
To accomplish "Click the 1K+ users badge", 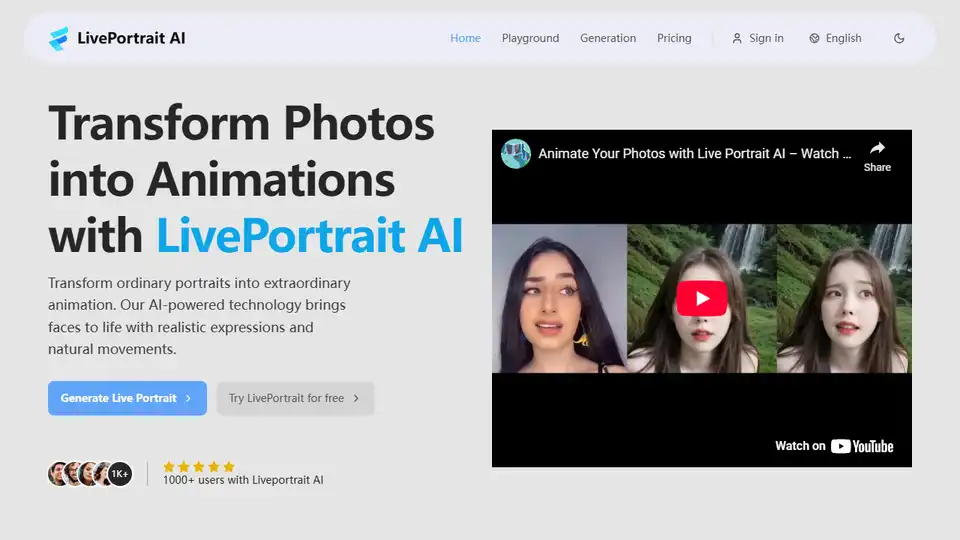I will pyautogui.click(x=120, y=474).
